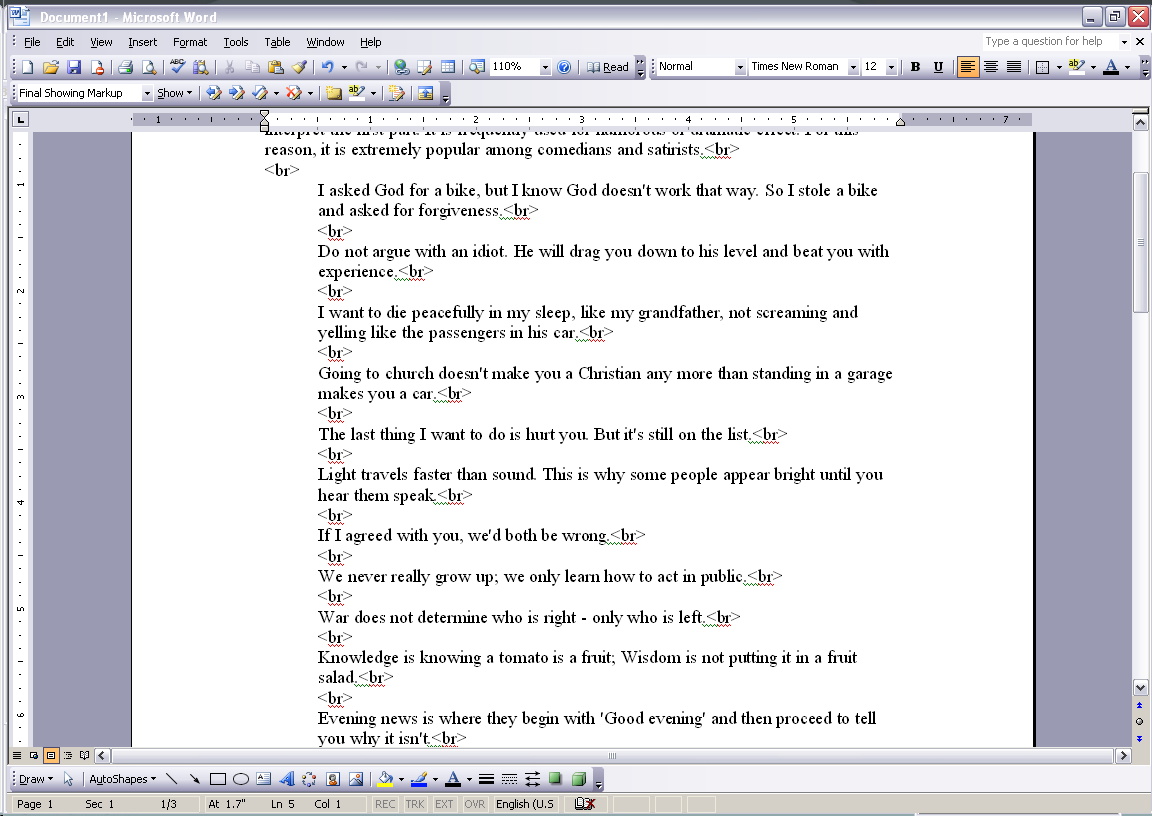This screenshot has height=816, width=1152.
Task: Insert a Text Box
Action: (264, 779)
